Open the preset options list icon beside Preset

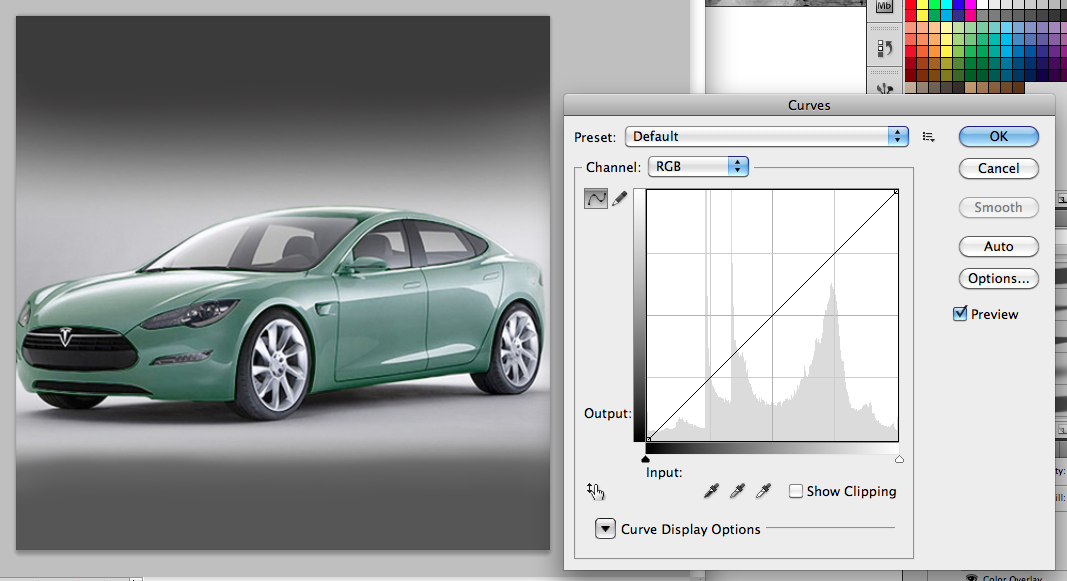tap(928, 136)
